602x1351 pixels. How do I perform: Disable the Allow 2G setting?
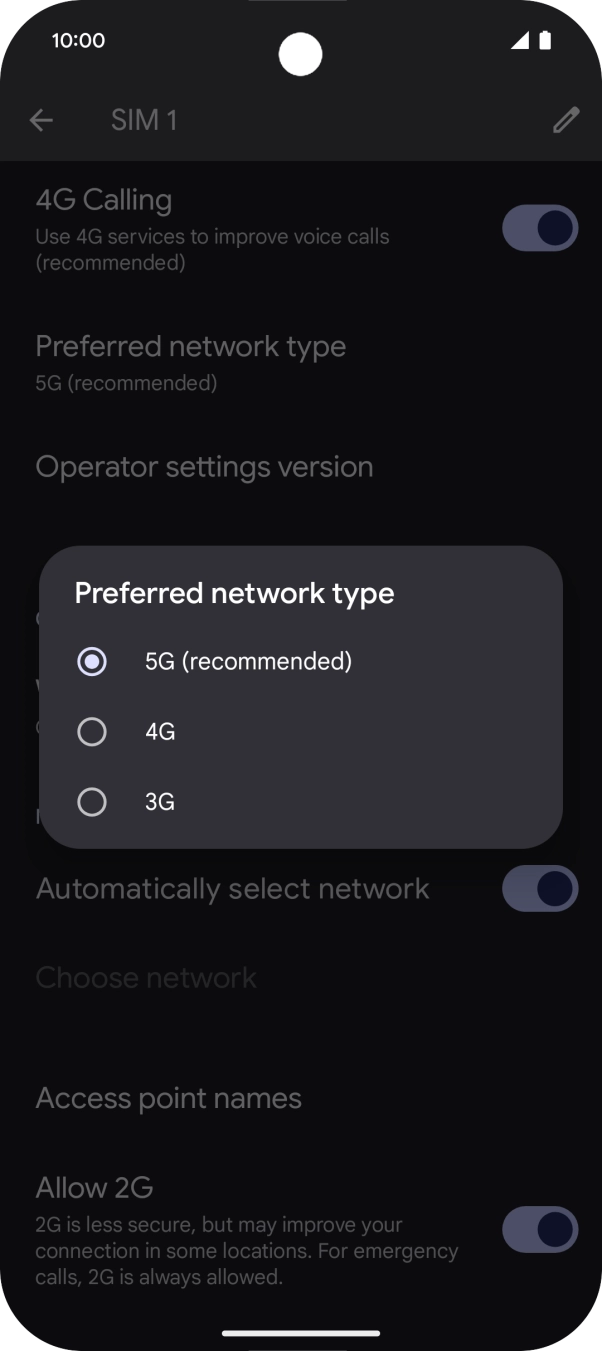coord(540,1230)
